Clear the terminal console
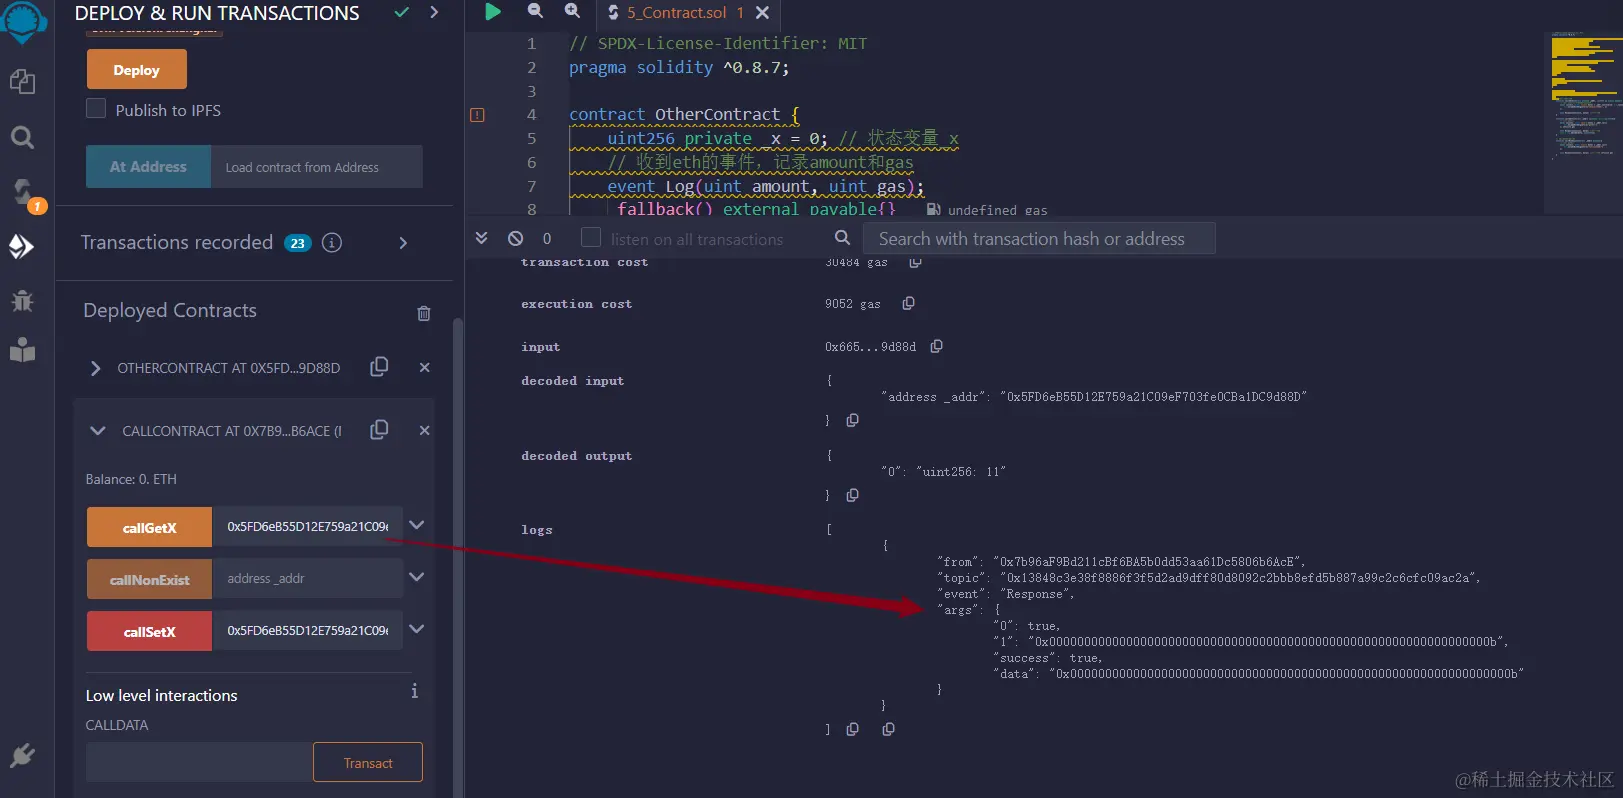Image resolution: width=1623 pixels, height=798 pixels. [x=515, y=238]
